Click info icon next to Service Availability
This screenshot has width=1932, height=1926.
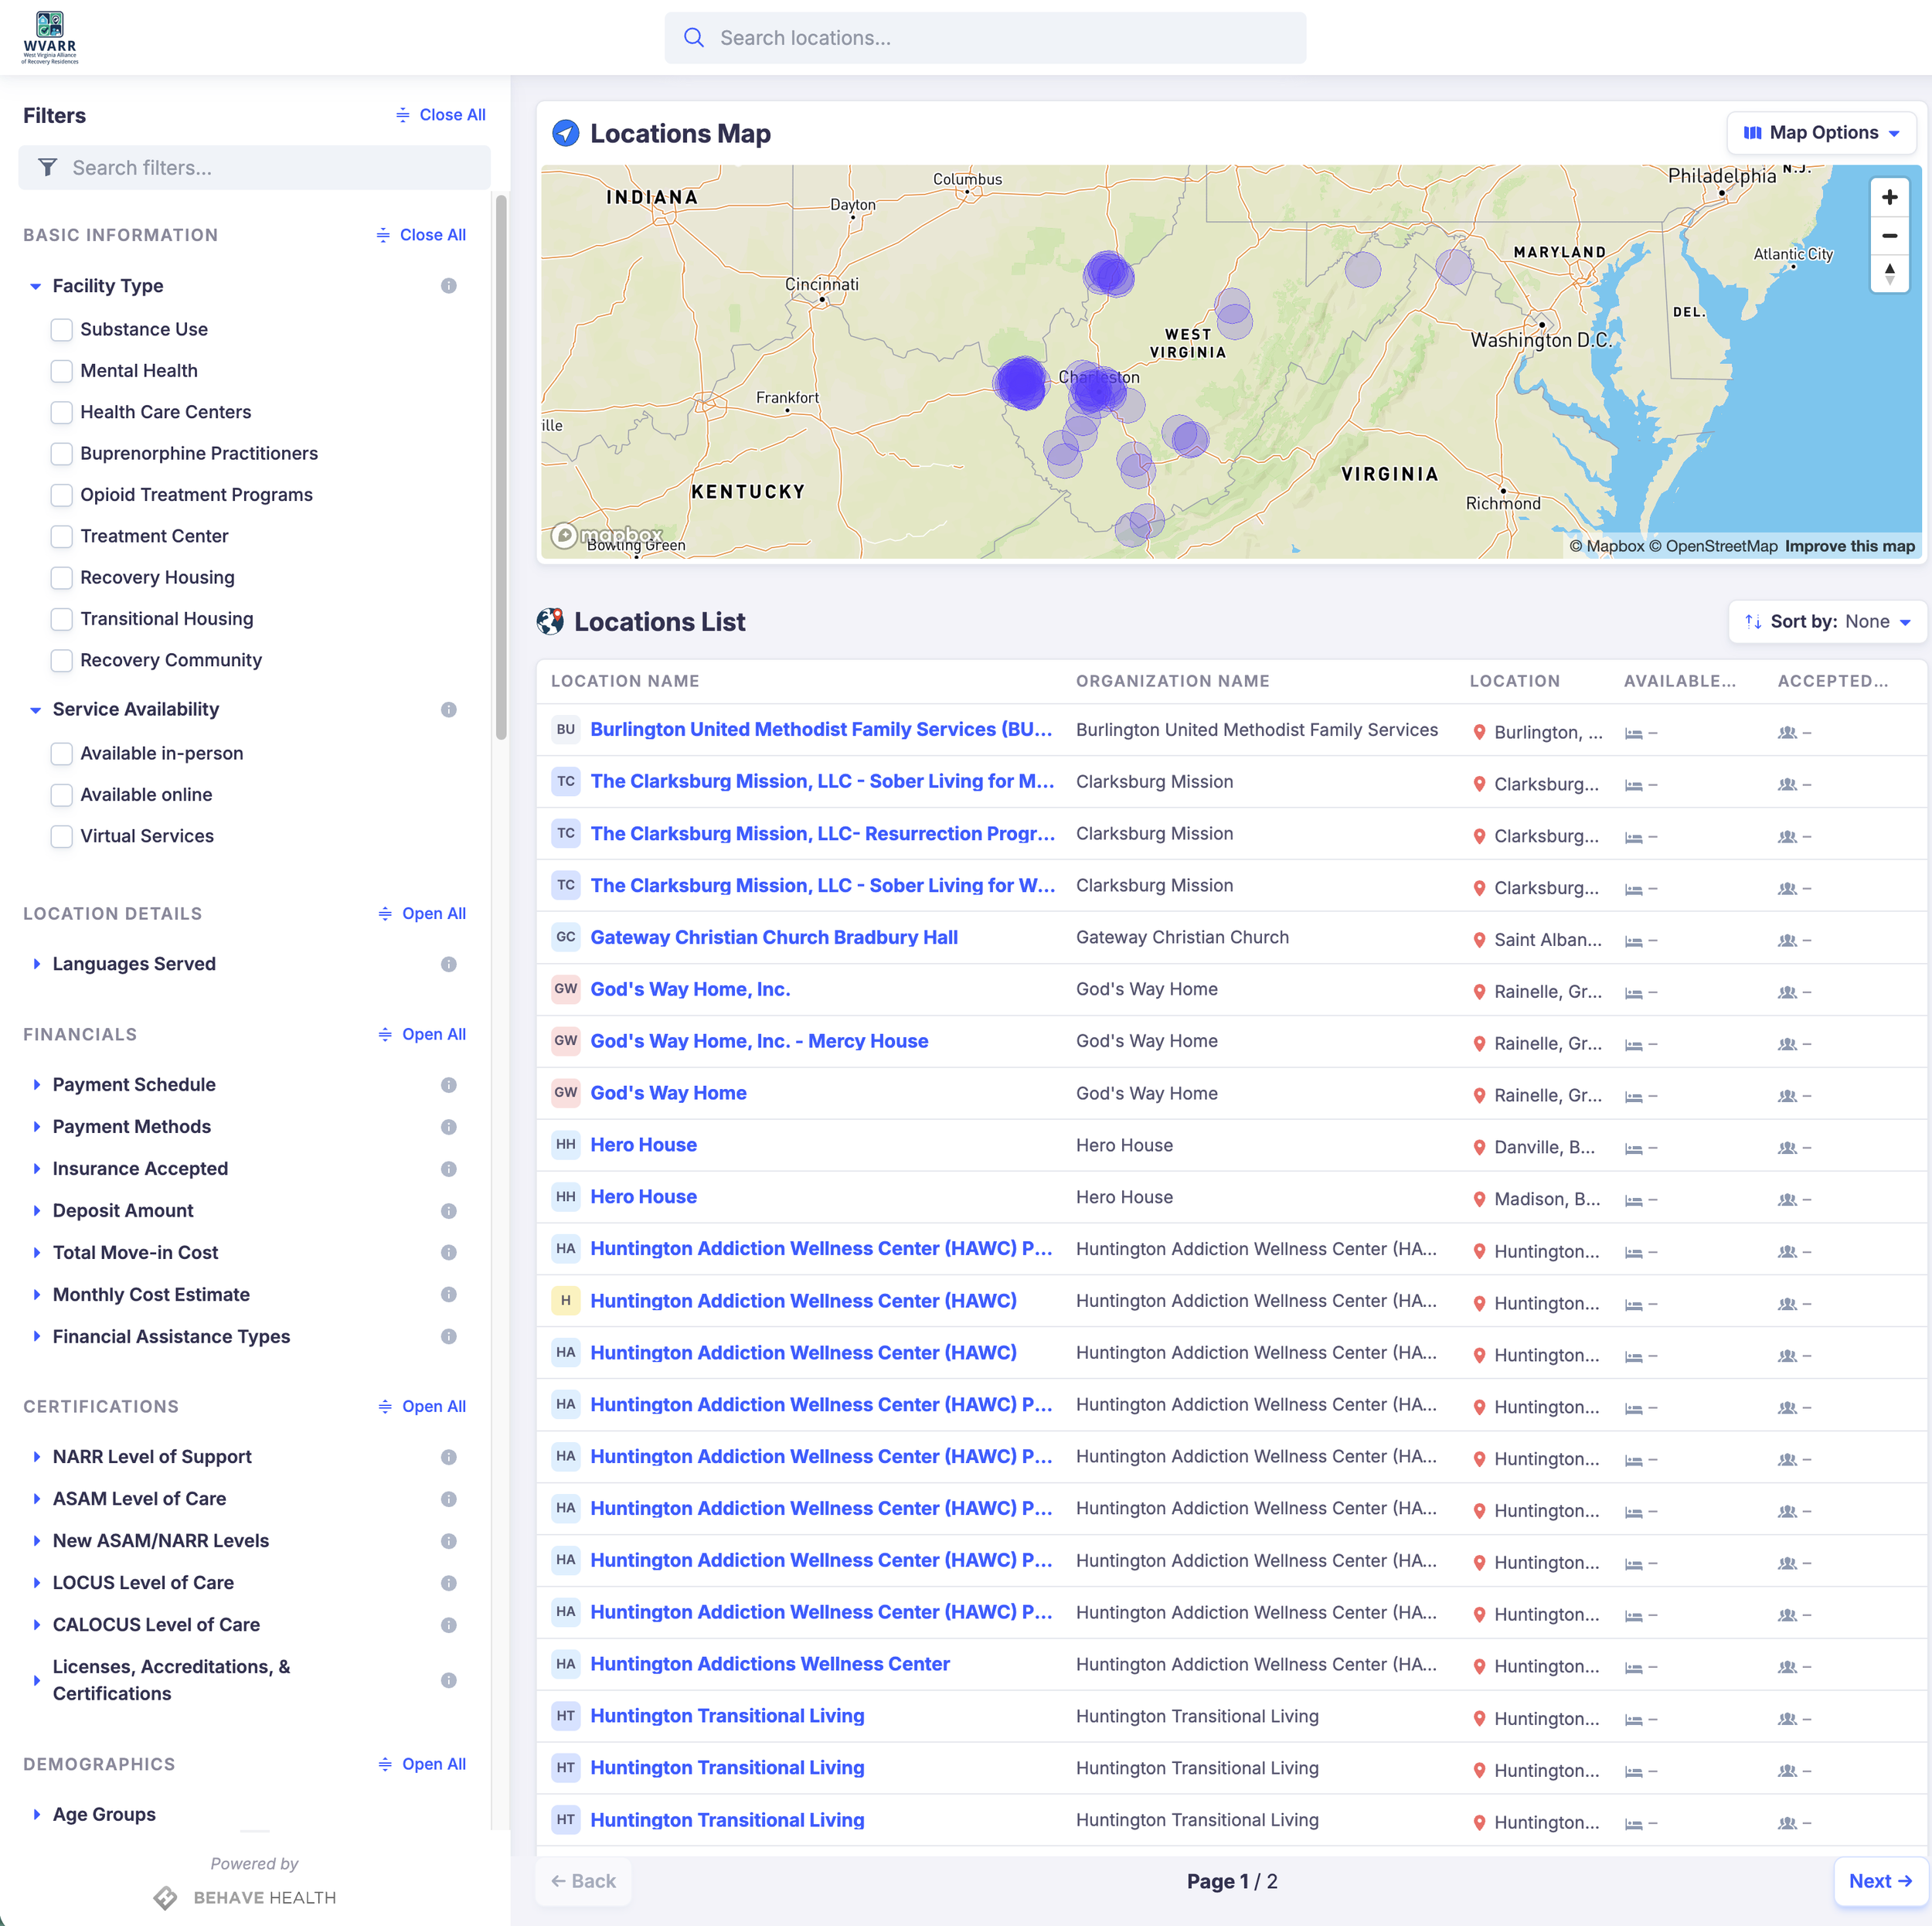(x=448, y=709)
